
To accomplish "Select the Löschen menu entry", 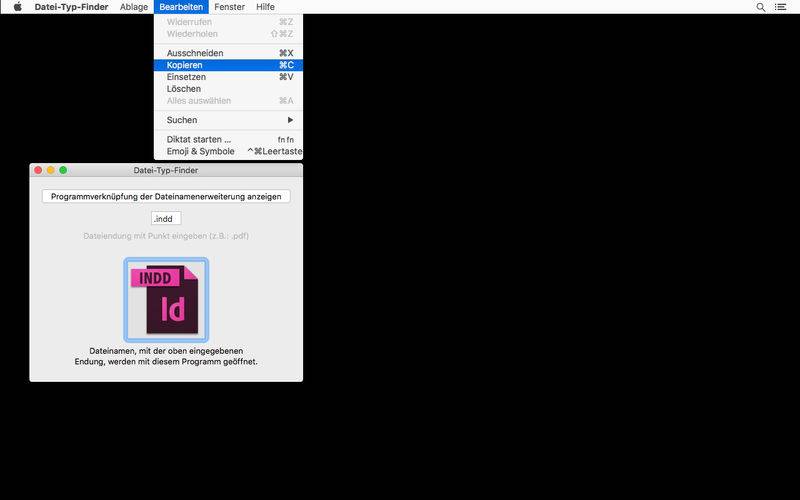I will click(229, 89).
